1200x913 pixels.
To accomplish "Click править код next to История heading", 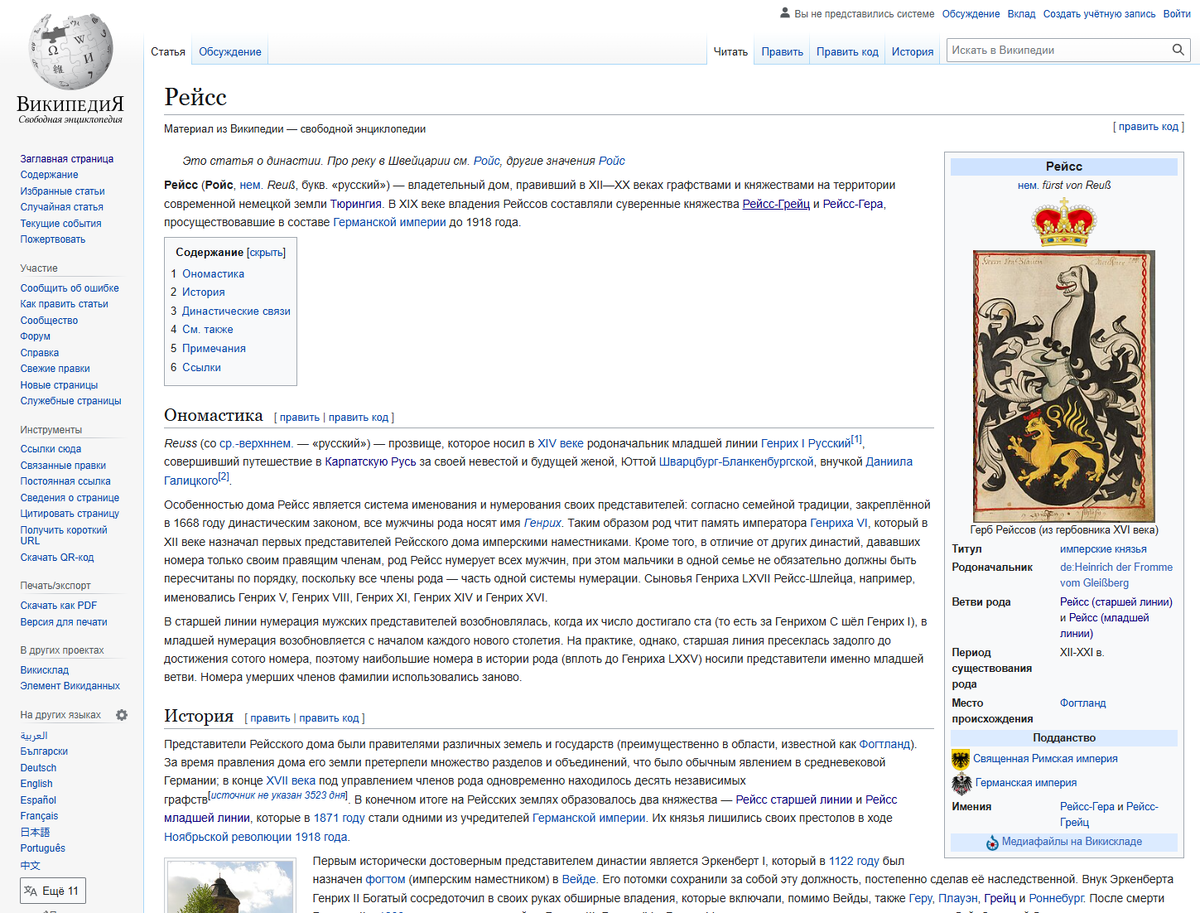I will tap(330, 718).
